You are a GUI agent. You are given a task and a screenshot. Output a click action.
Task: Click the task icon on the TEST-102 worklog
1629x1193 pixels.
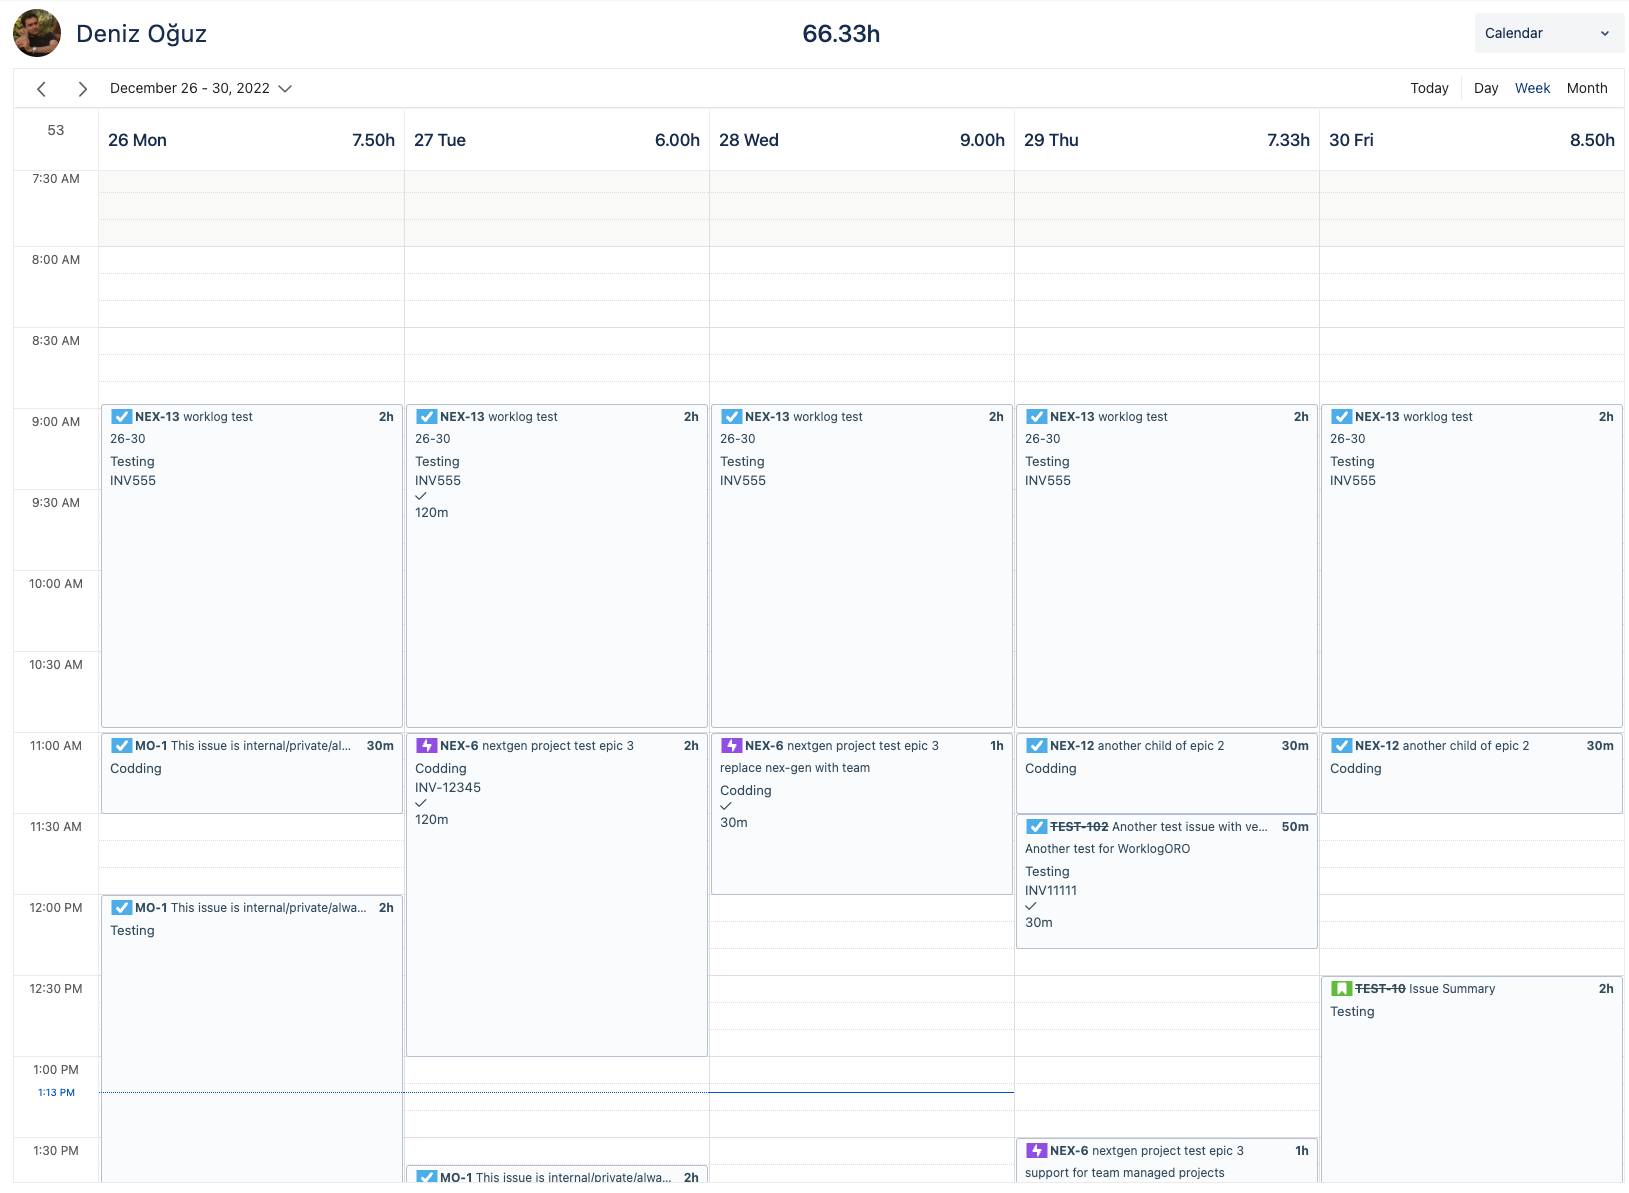tap(1036, 827)
